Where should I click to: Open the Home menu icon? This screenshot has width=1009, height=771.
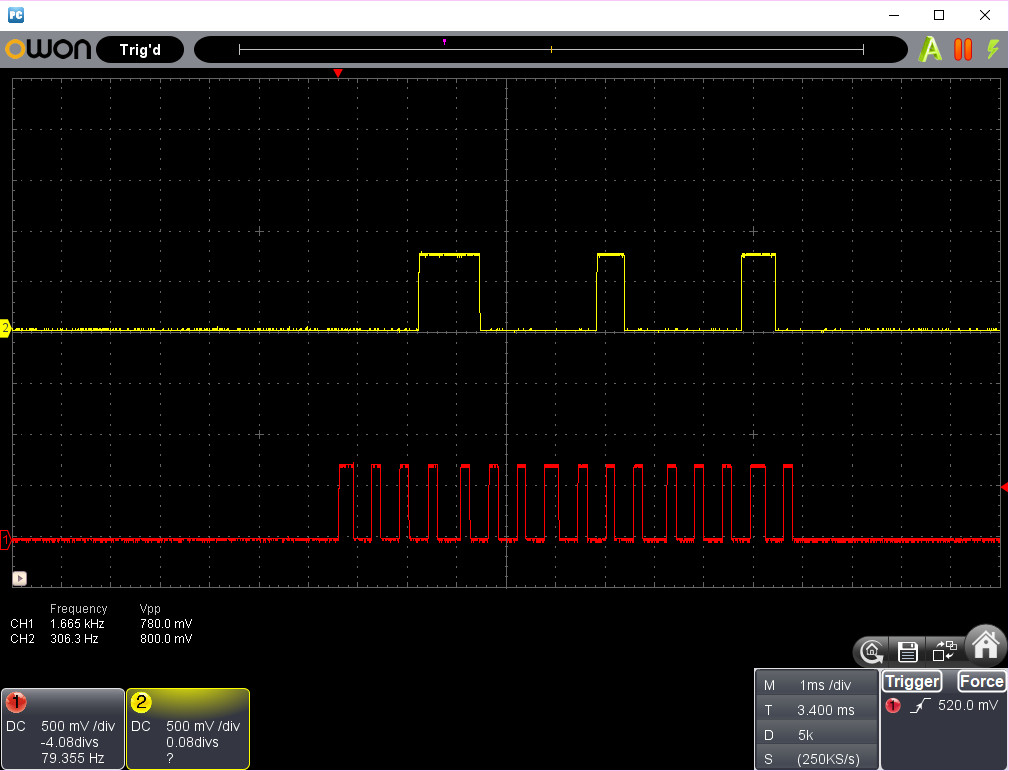[x=985, y=646]
